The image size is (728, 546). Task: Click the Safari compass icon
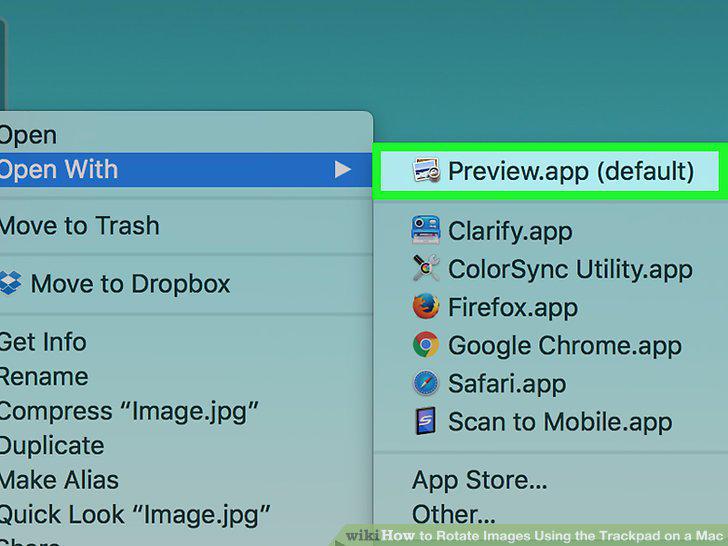(x=426, y=383)
